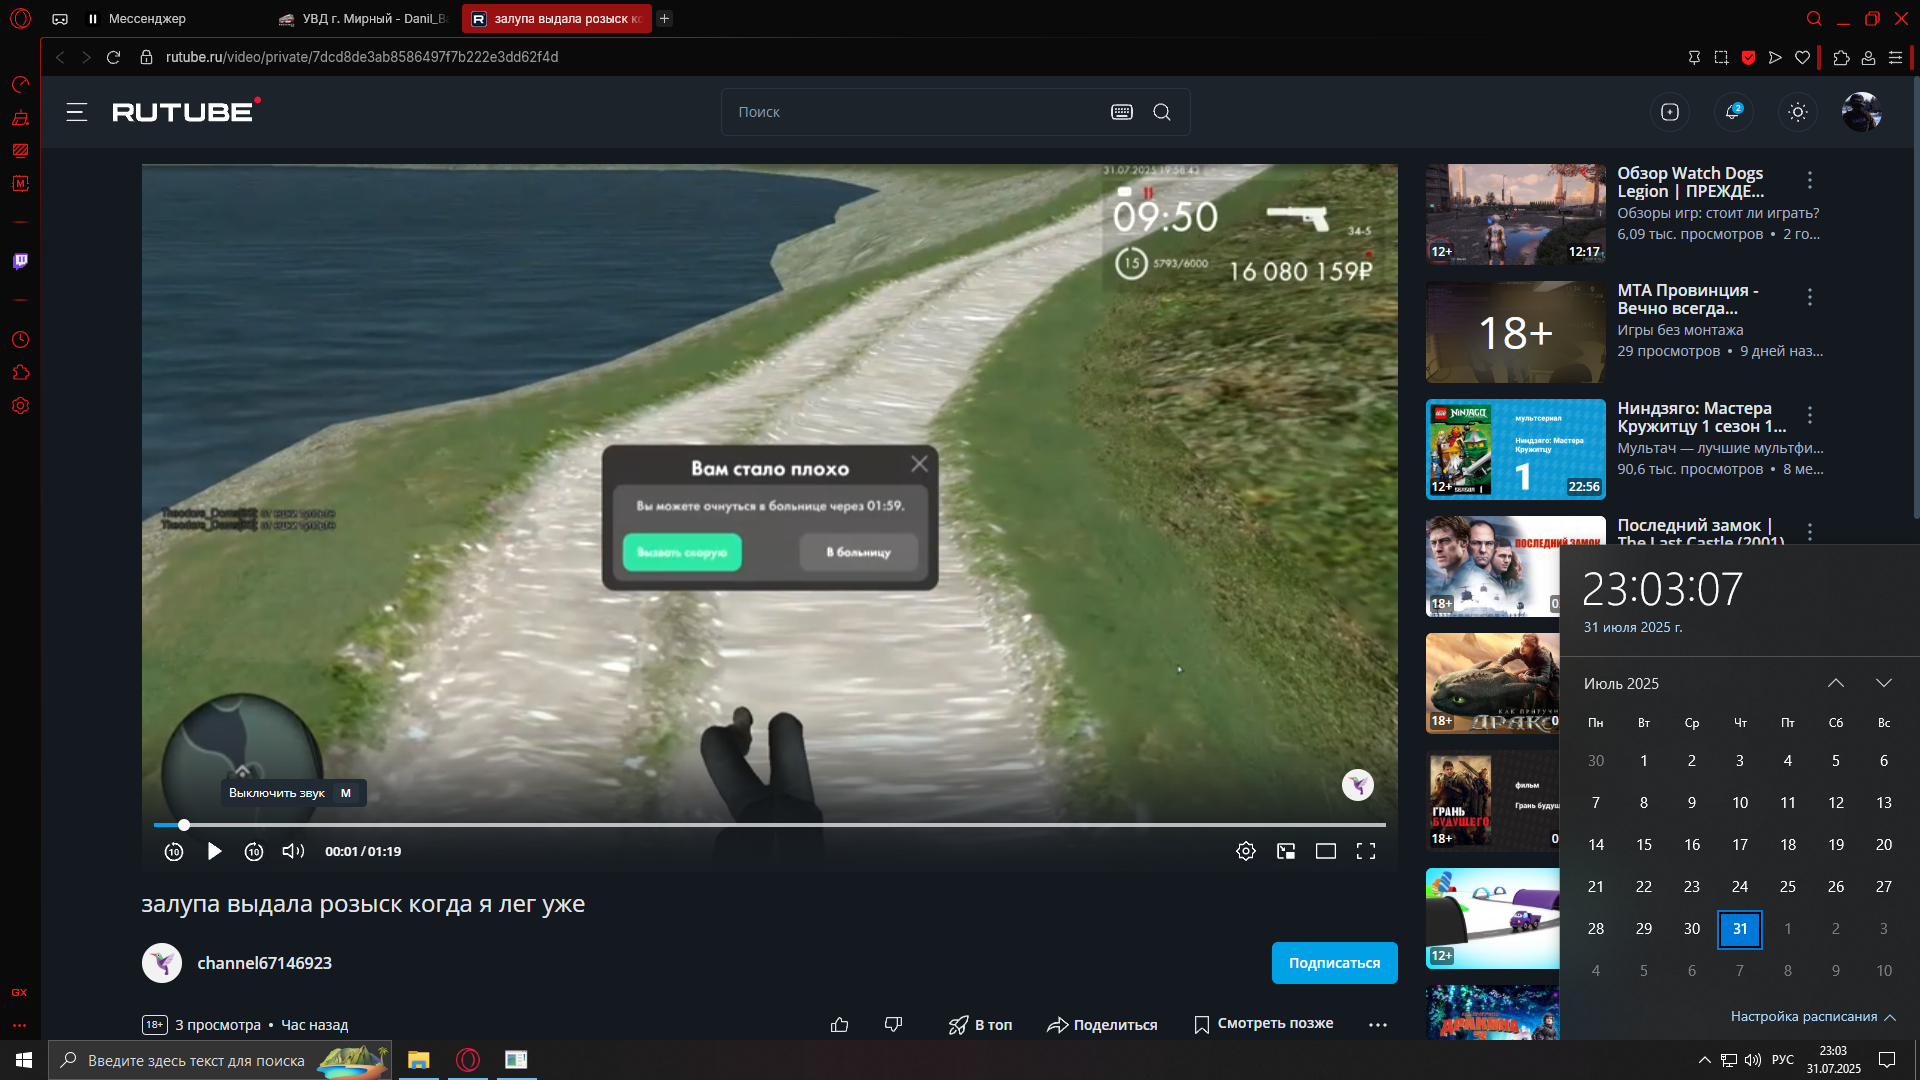Switch to УВД г. Мирный tab

pos(365,18)
